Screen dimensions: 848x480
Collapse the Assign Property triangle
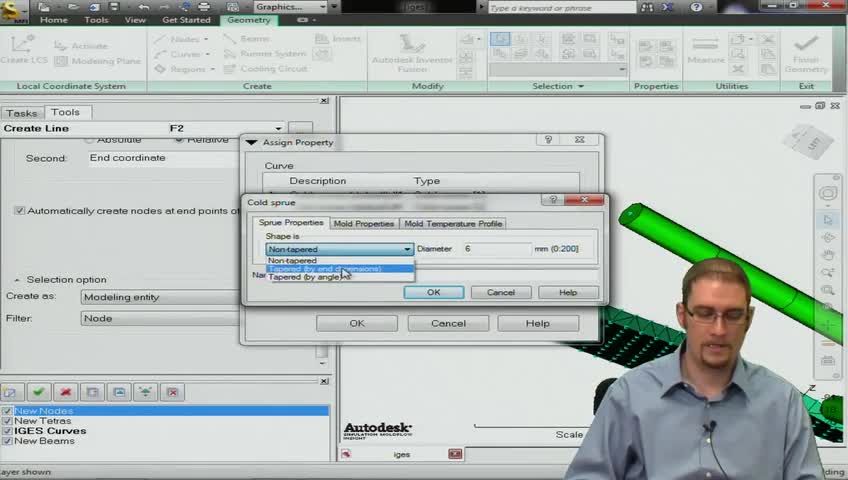pyautogui.click(x=251, y=143)
